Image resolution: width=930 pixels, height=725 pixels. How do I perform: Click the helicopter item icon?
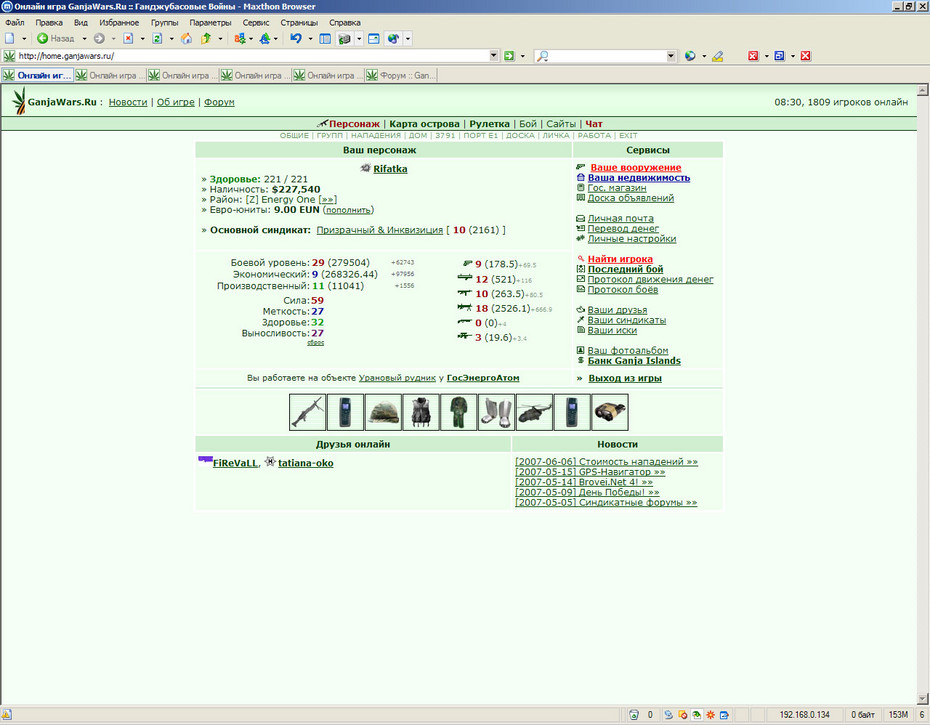point(534,412)
